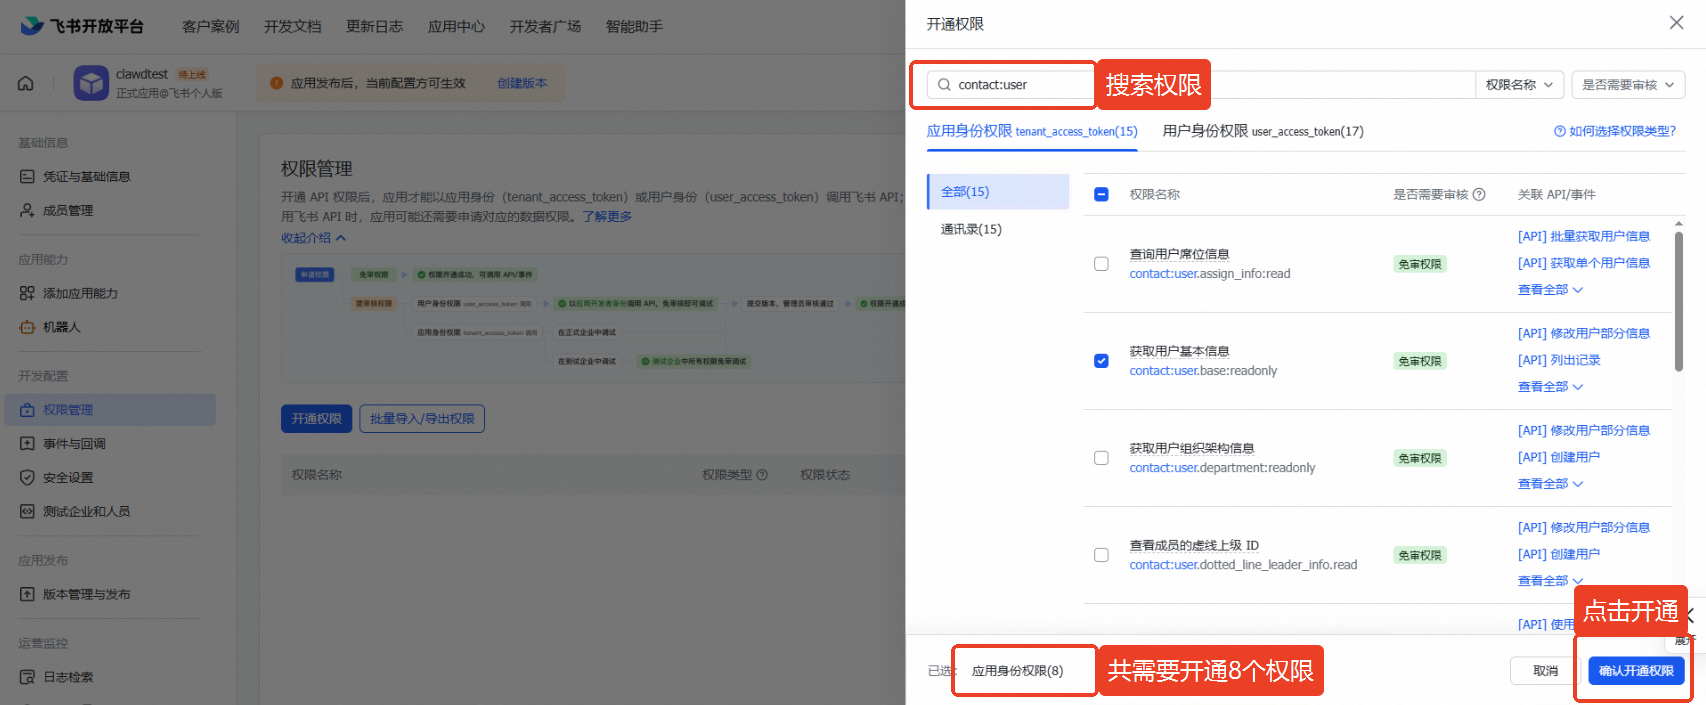Image resolution: width=1706 pixels, height=705 pixels.
Task: Close the 开通权限 panel
Action: [1676, 23]
